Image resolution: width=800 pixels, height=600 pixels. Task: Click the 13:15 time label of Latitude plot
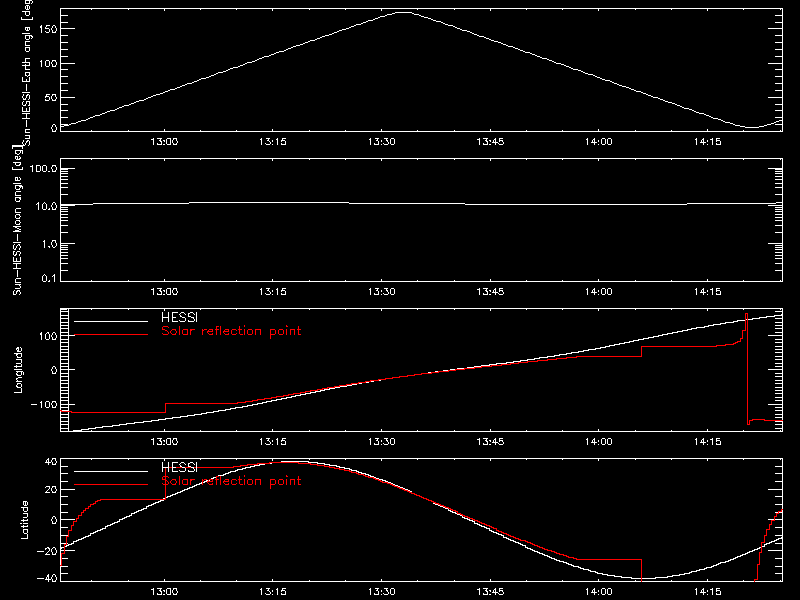click(x=273, y=592)
